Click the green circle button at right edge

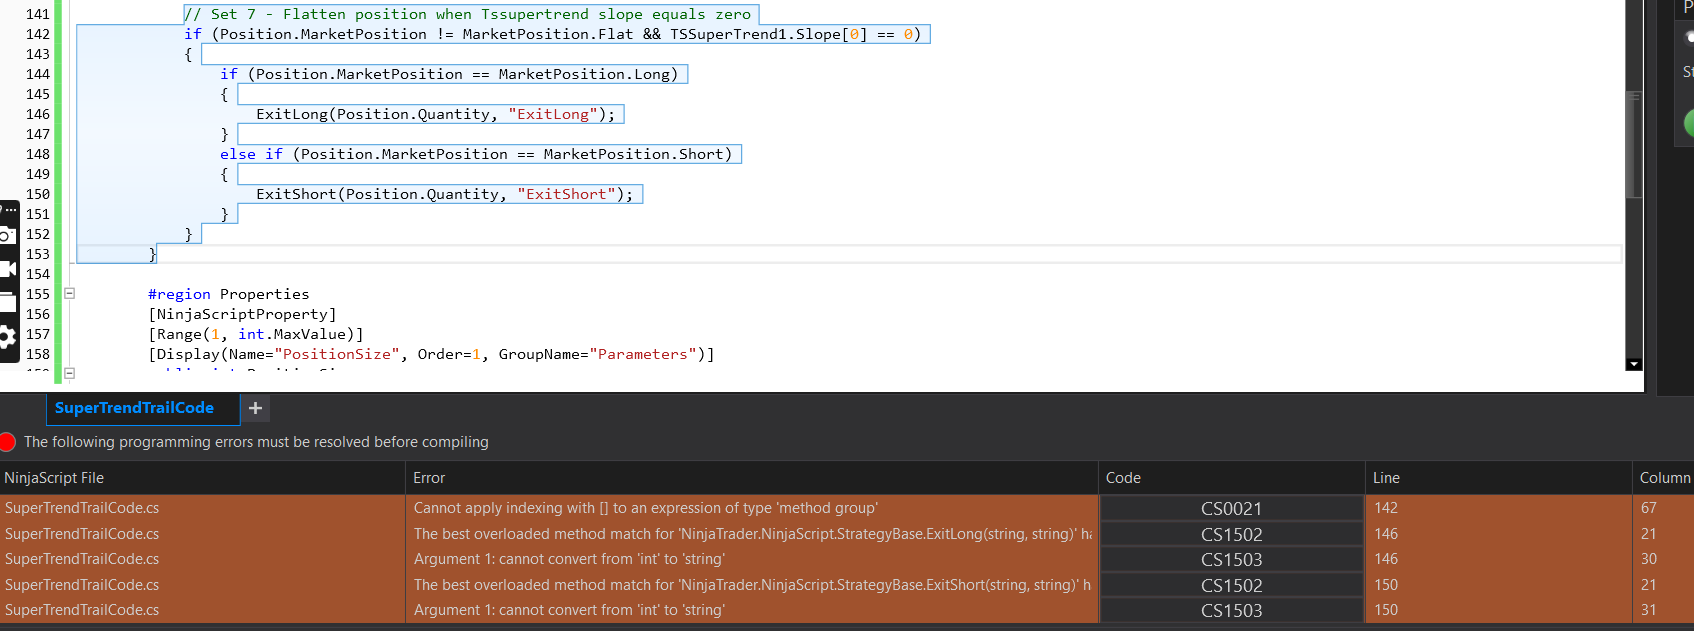pos(1689,123)
